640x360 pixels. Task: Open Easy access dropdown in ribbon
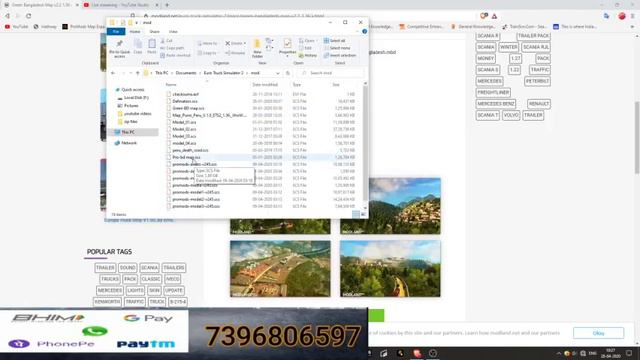pyautogui.click(x=269, y=48)
